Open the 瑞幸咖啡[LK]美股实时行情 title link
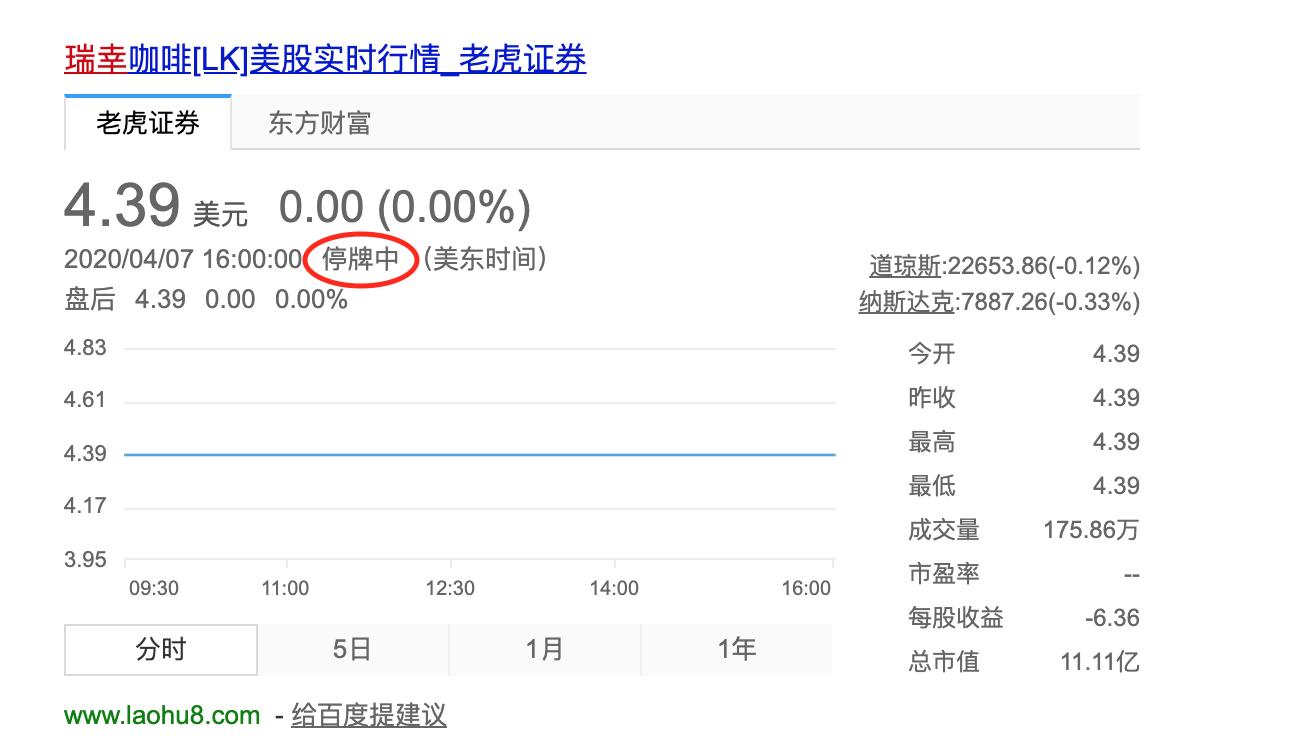Viewport: 1310px width, 756px height. click(x=325, y=60)
